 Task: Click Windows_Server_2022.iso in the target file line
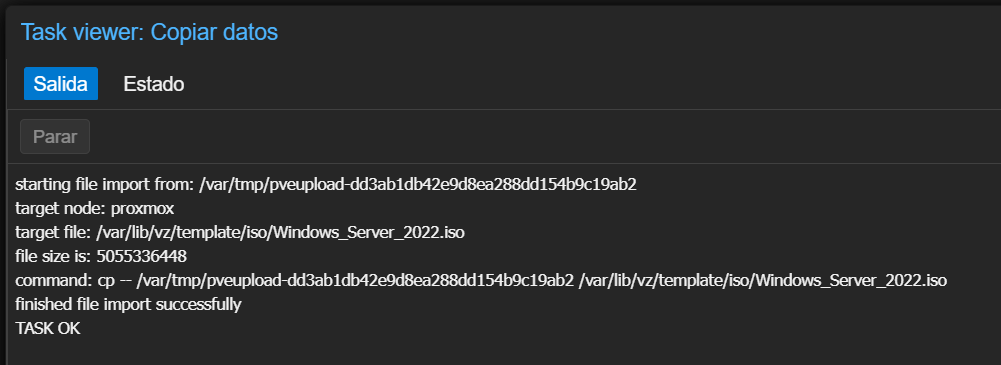370,233
